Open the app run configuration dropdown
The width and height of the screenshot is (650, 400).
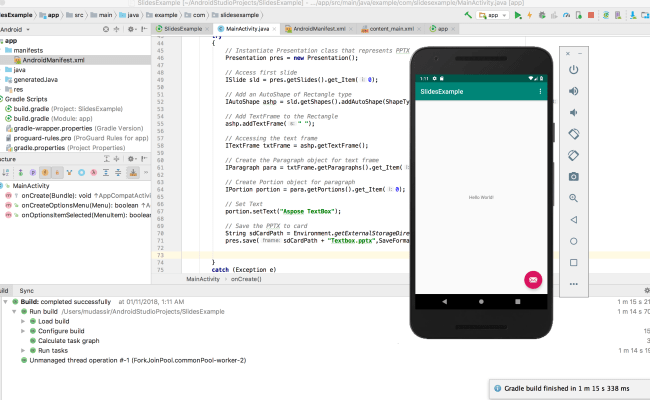coord(493,15)
